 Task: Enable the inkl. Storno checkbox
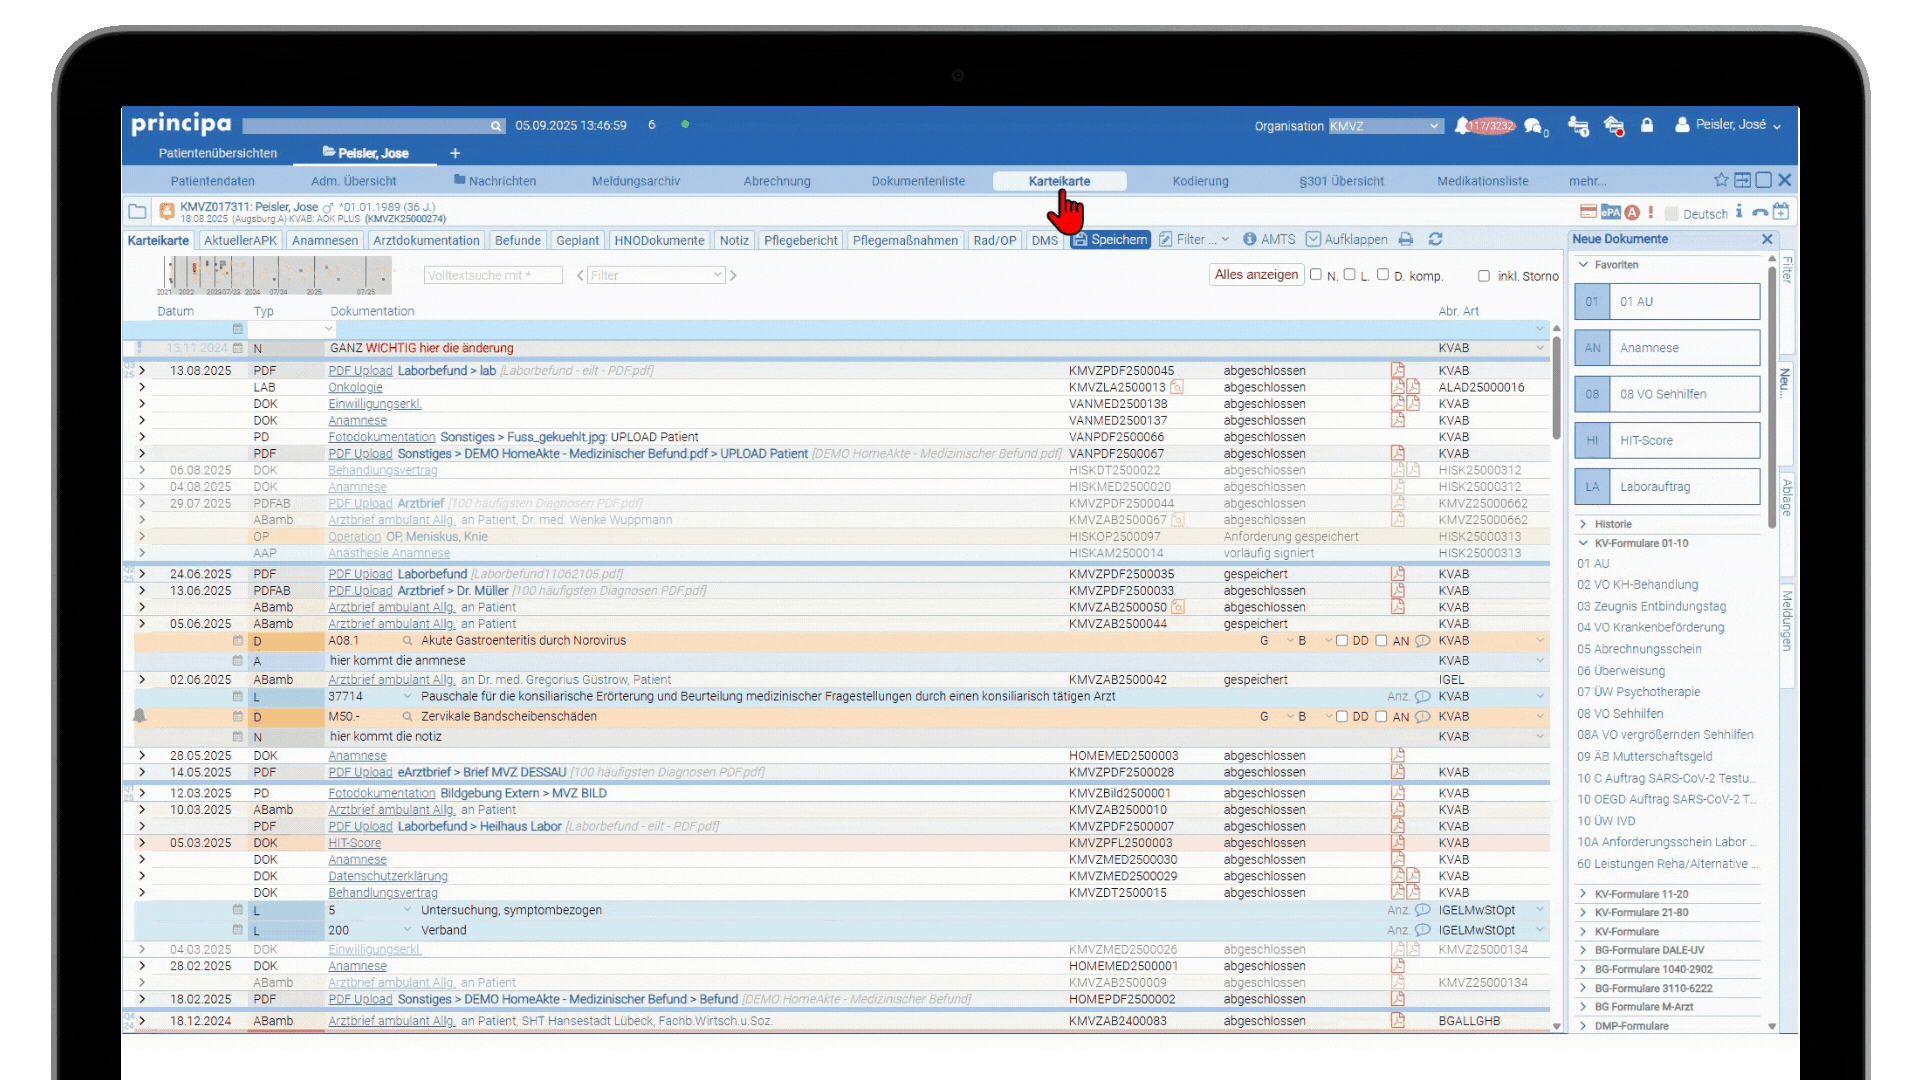[1484, 276]
